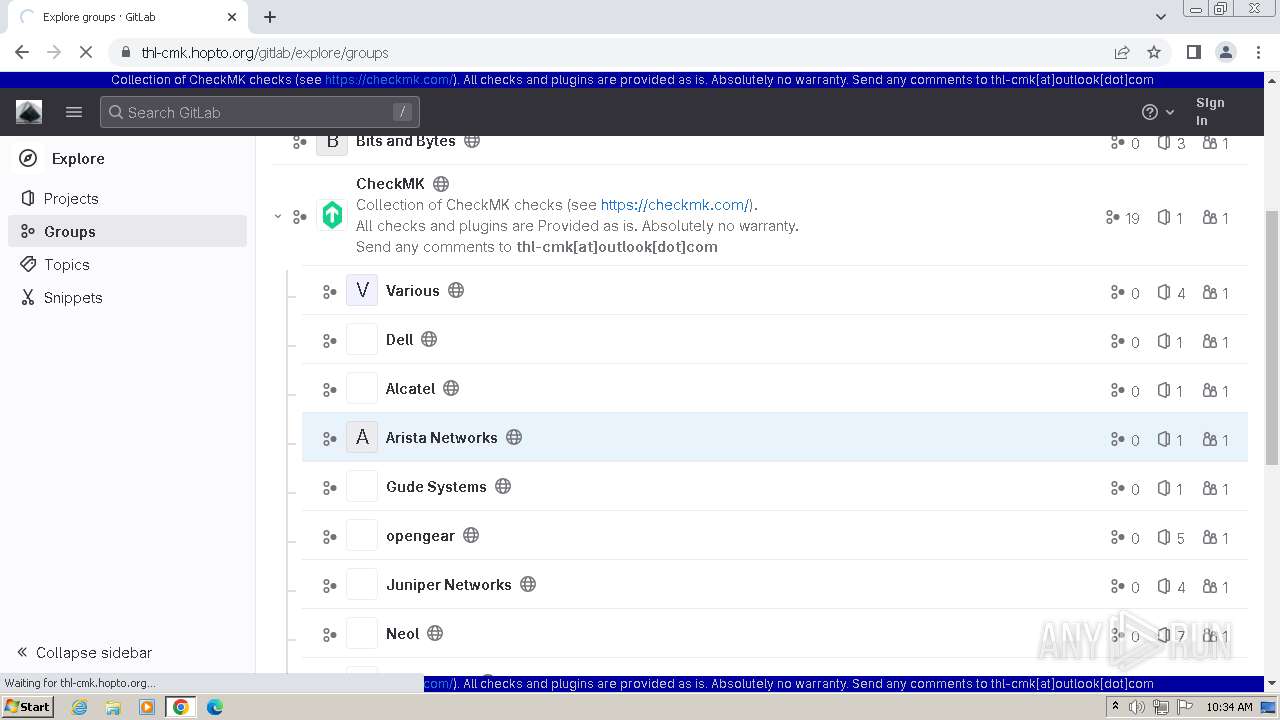
Task: Click the members count icon in Alcatel row
Action: [1210, 390]
